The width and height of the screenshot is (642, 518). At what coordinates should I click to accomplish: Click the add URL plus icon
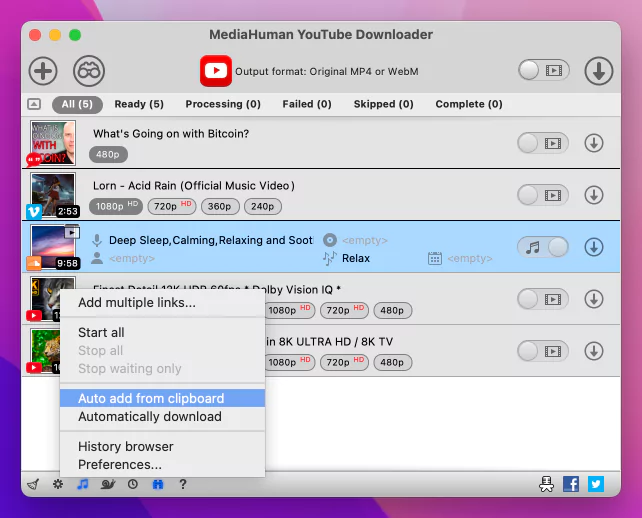pyautogui.click(x=43, y=71)
